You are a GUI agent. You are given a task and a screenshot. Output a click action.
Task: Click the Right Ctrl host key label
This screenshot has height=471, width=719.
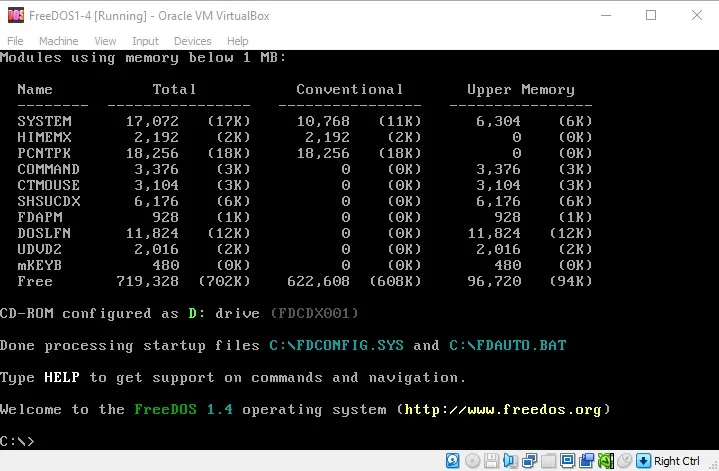coord(677,461)
